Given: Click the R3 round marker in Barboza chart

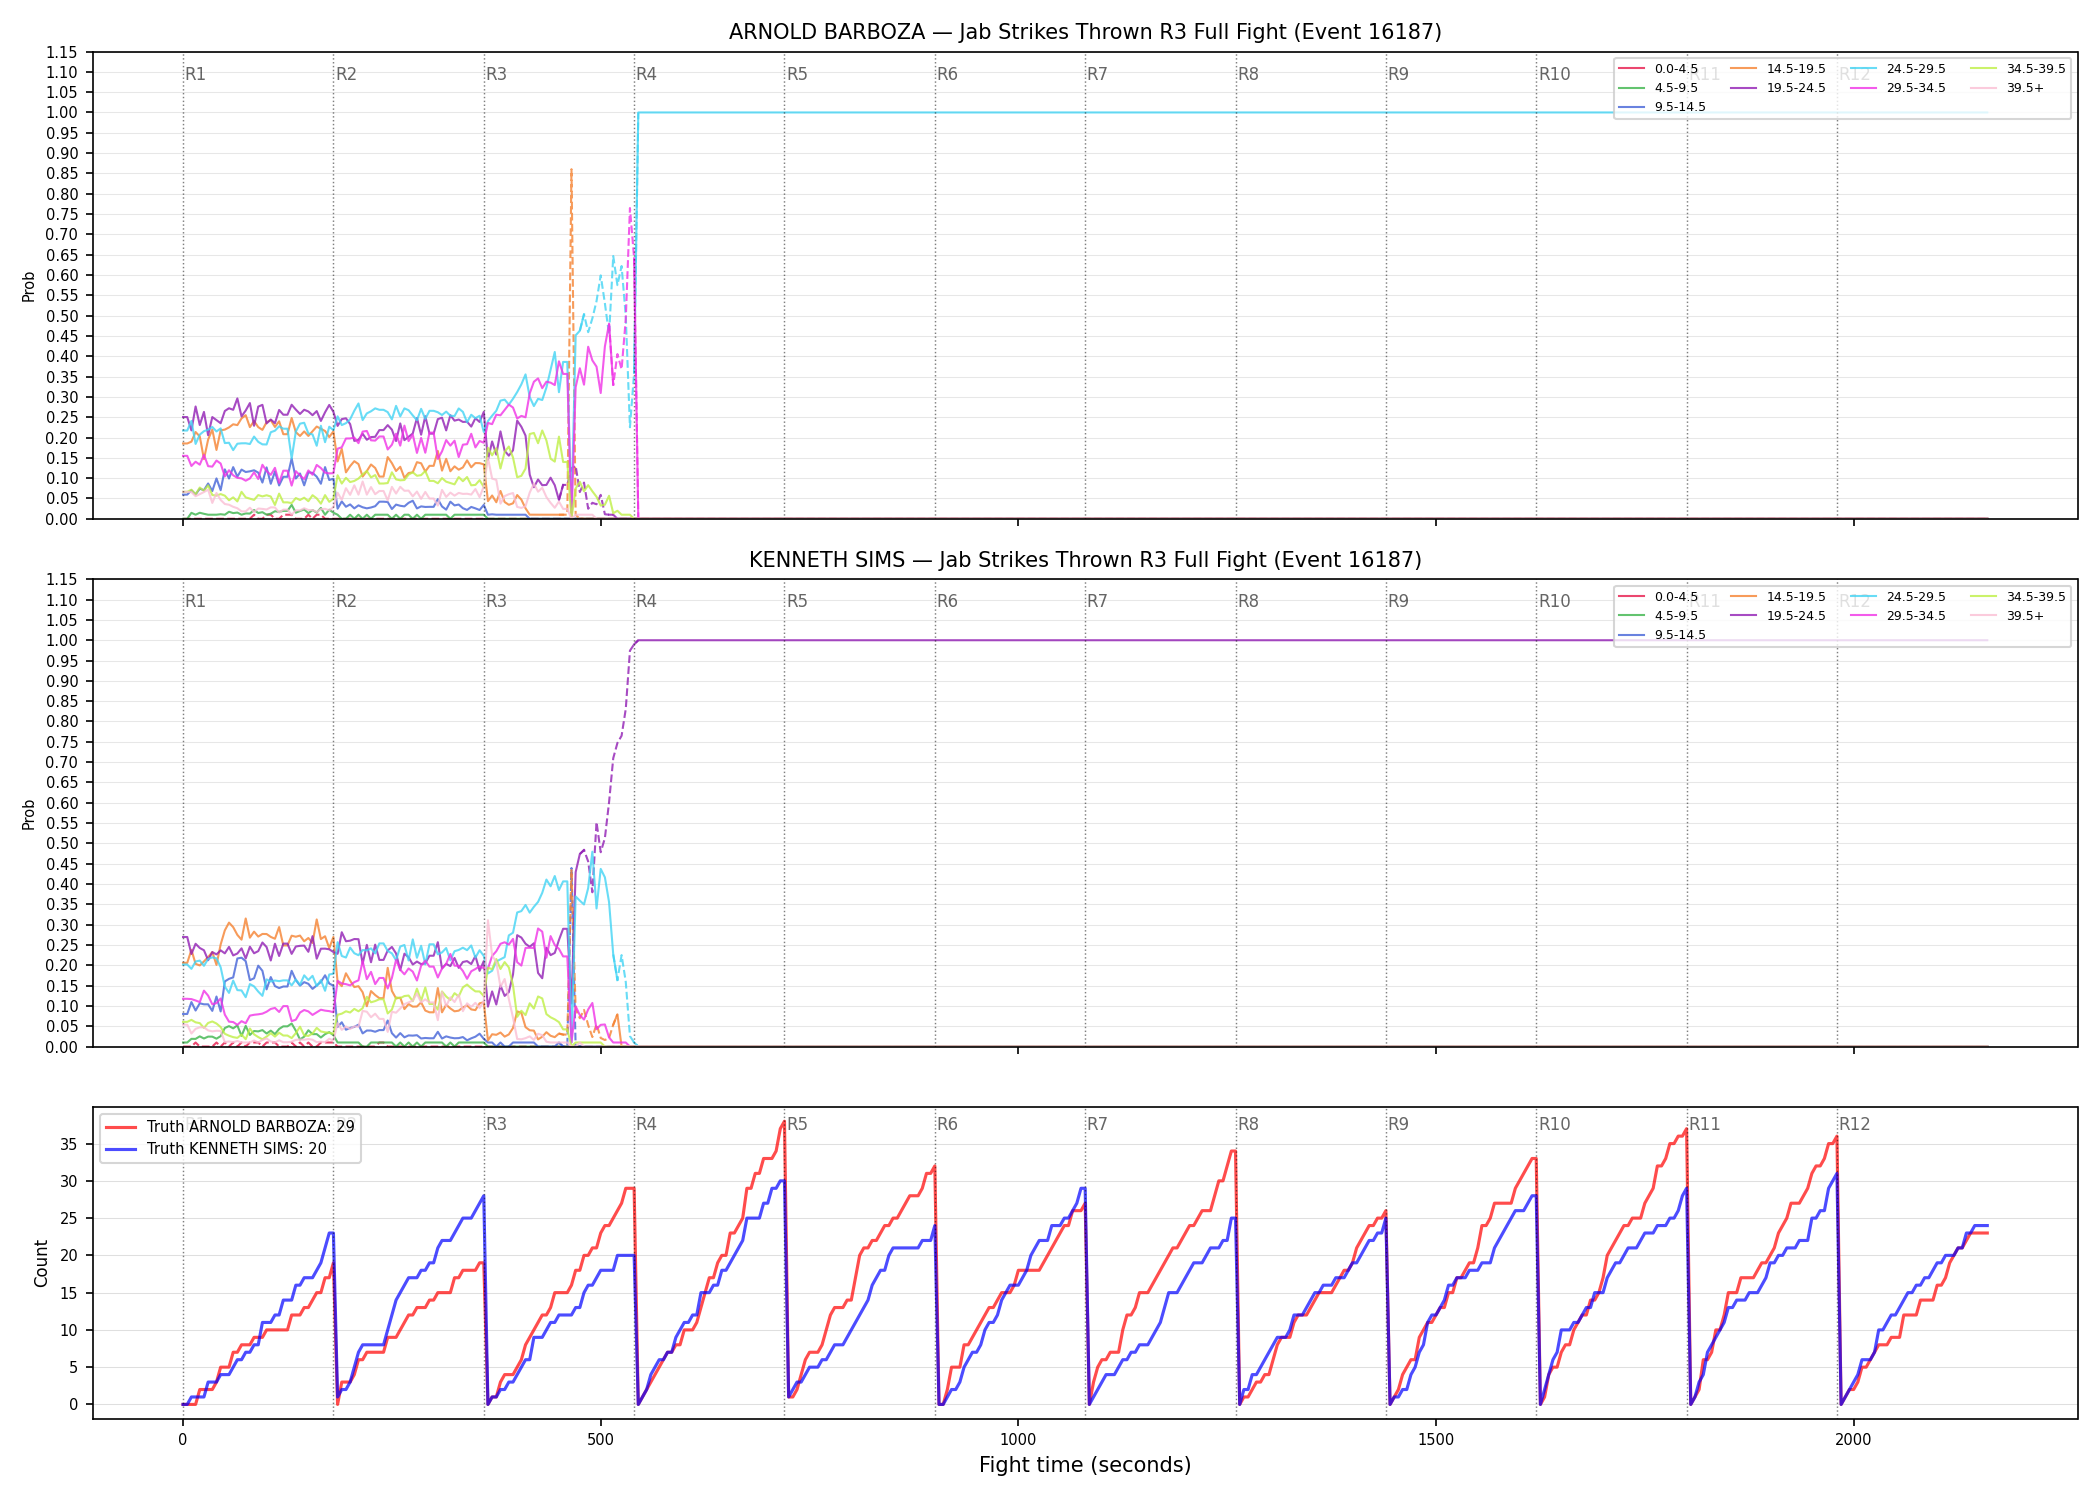Looking at the screenshot, I should pyautogui.click(x=496, y=74).
